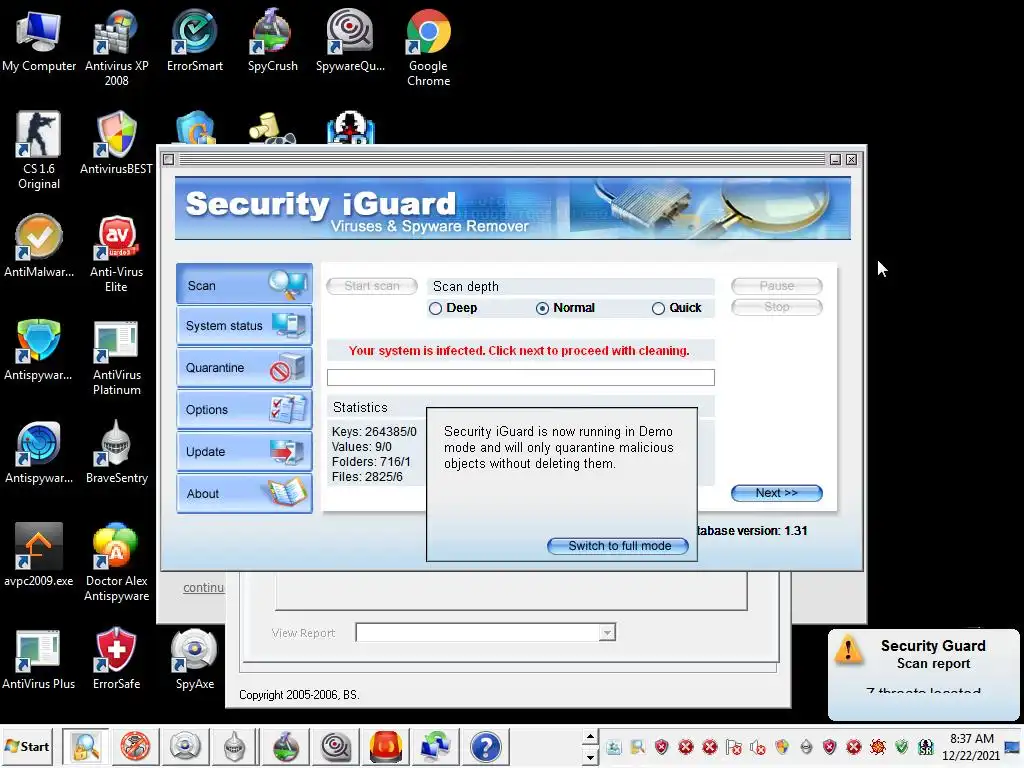Click the 'Keys: 264385/0' statistic
Image resolution: width=1024 pixels, height=768 pixels.
pos(374,432)
